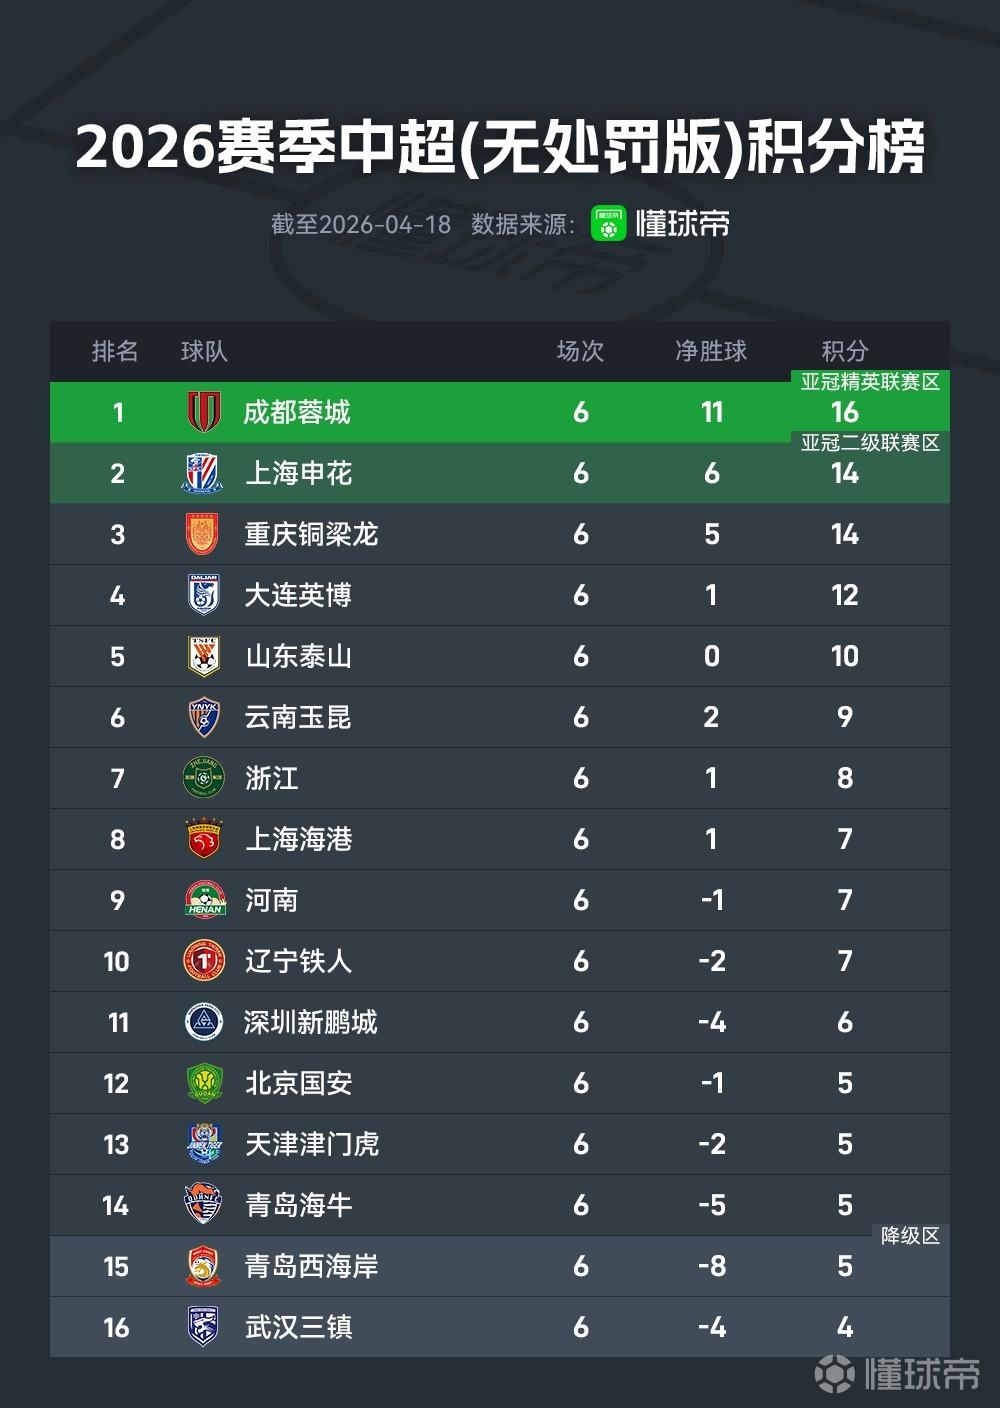The image size is (1000, 1408).
Task: Click the 积分 column header
Action: tap(844, 351)
